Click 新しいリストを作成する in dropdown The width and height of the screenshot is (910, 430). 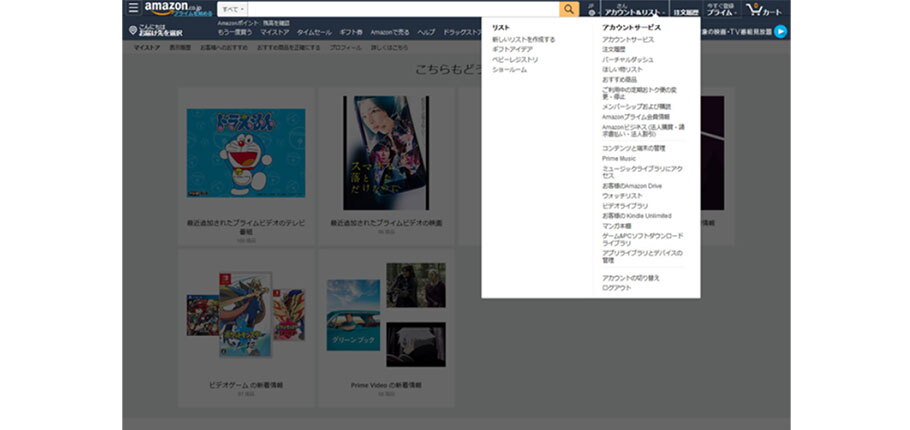(523, 39)
